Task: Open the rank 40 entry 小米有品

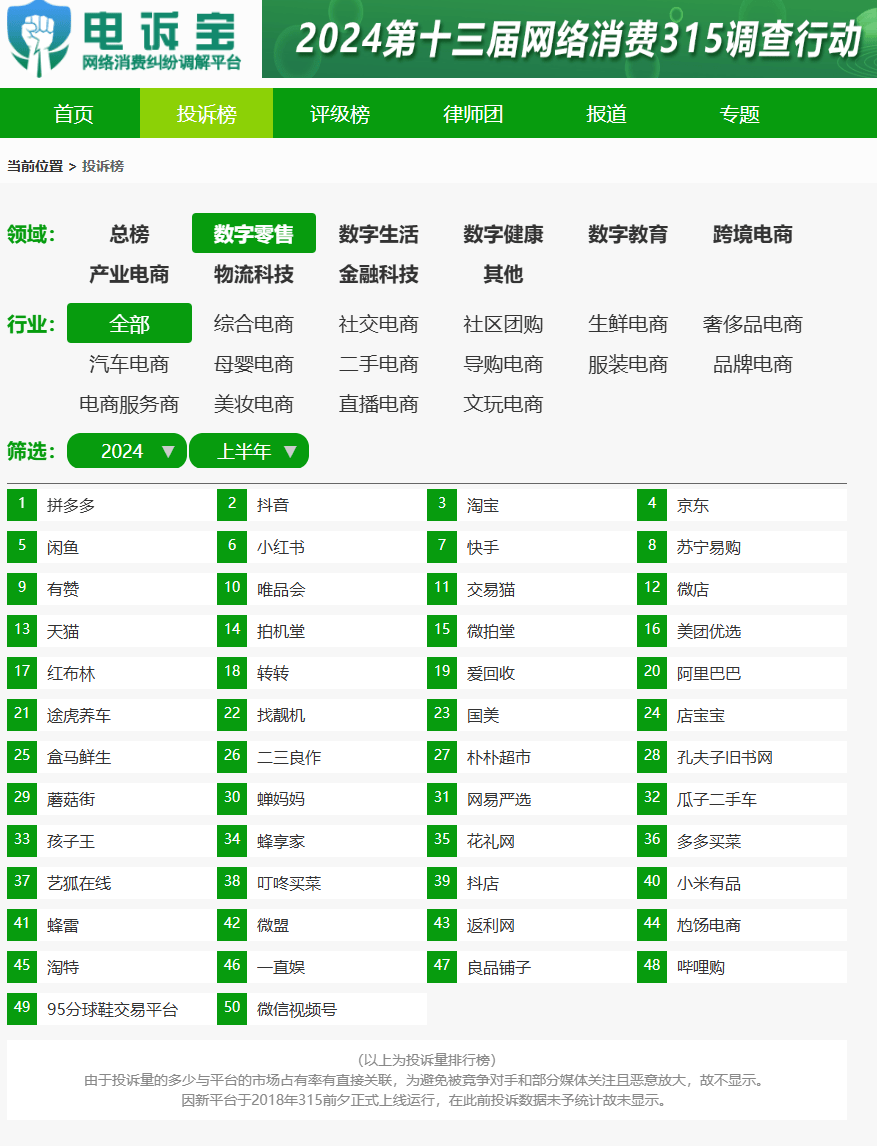Action: (742, 883)
